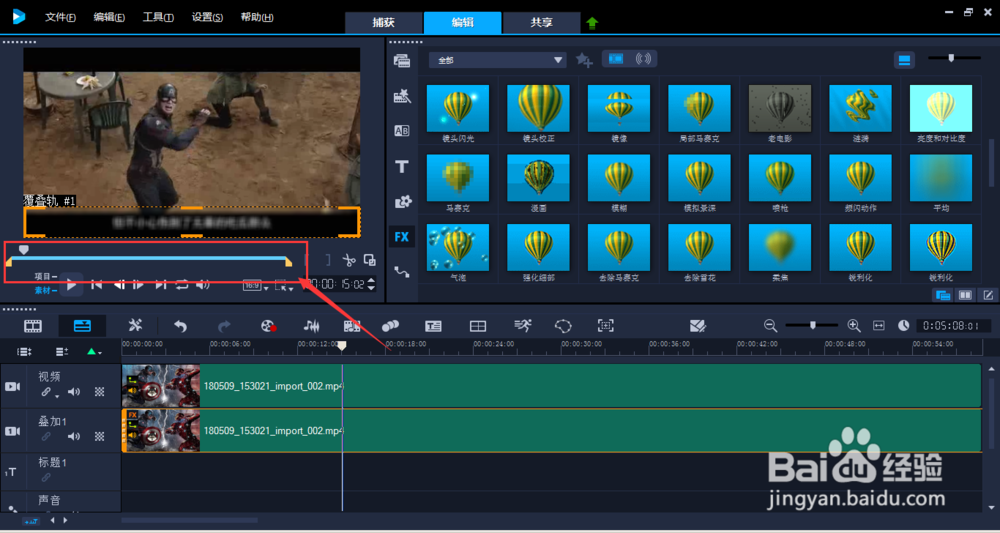Fit project in timeline window

879,326
